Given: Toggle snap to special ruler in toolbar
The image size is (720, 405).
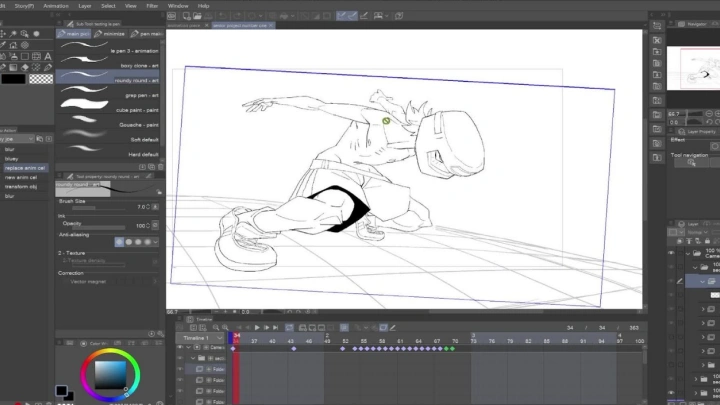Looking at the screenshot, I should coord(353,16).
